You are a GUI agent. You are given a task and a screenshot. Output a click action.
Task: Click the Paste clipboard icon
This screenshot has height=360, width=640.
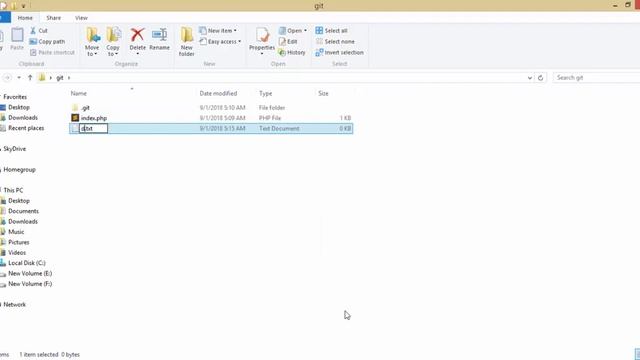tap(17, 35)
